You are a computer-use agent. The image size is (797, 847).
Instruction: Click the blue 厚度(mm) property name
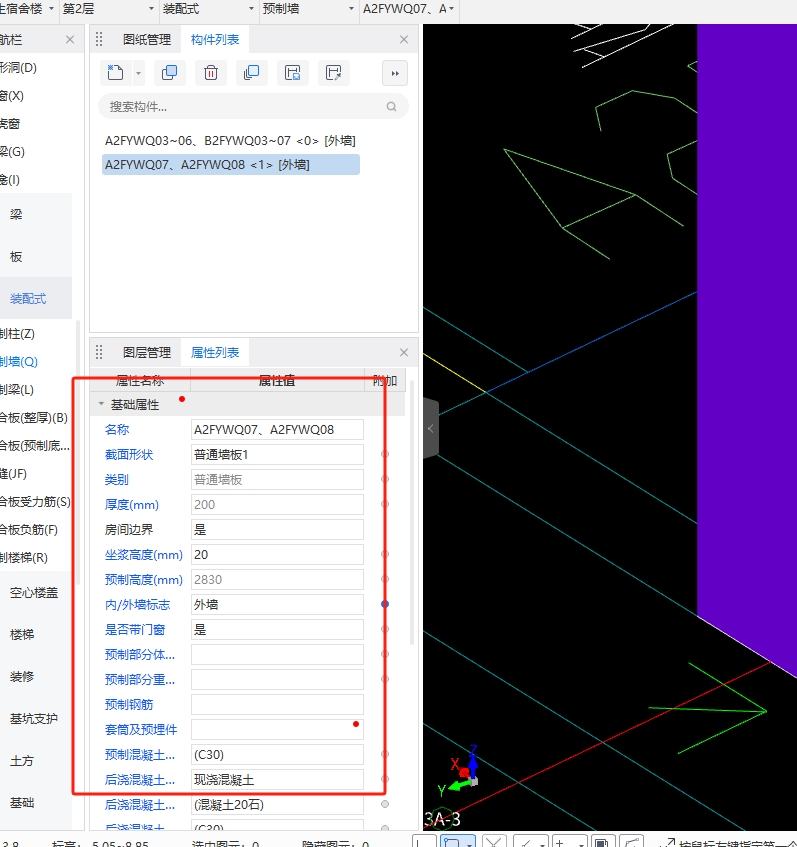pyautogui.click(x=131, y=505)
